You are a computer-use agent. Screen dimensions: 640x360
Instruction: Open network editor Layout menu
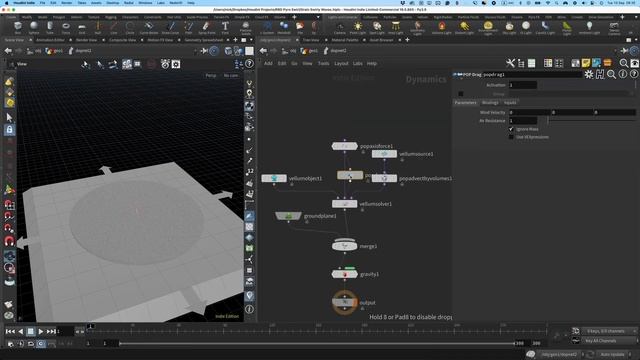[341, 63]
